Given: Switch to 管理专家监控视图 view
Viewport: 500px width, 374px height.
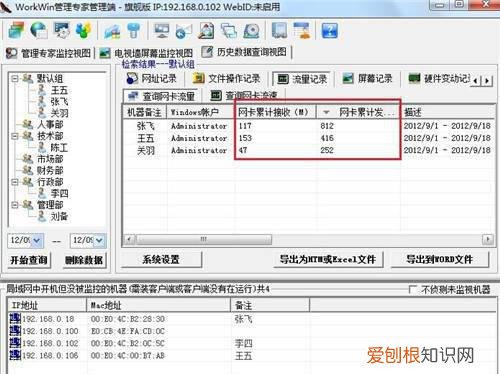Looking at the screenshot, I should tap(49, 53).
